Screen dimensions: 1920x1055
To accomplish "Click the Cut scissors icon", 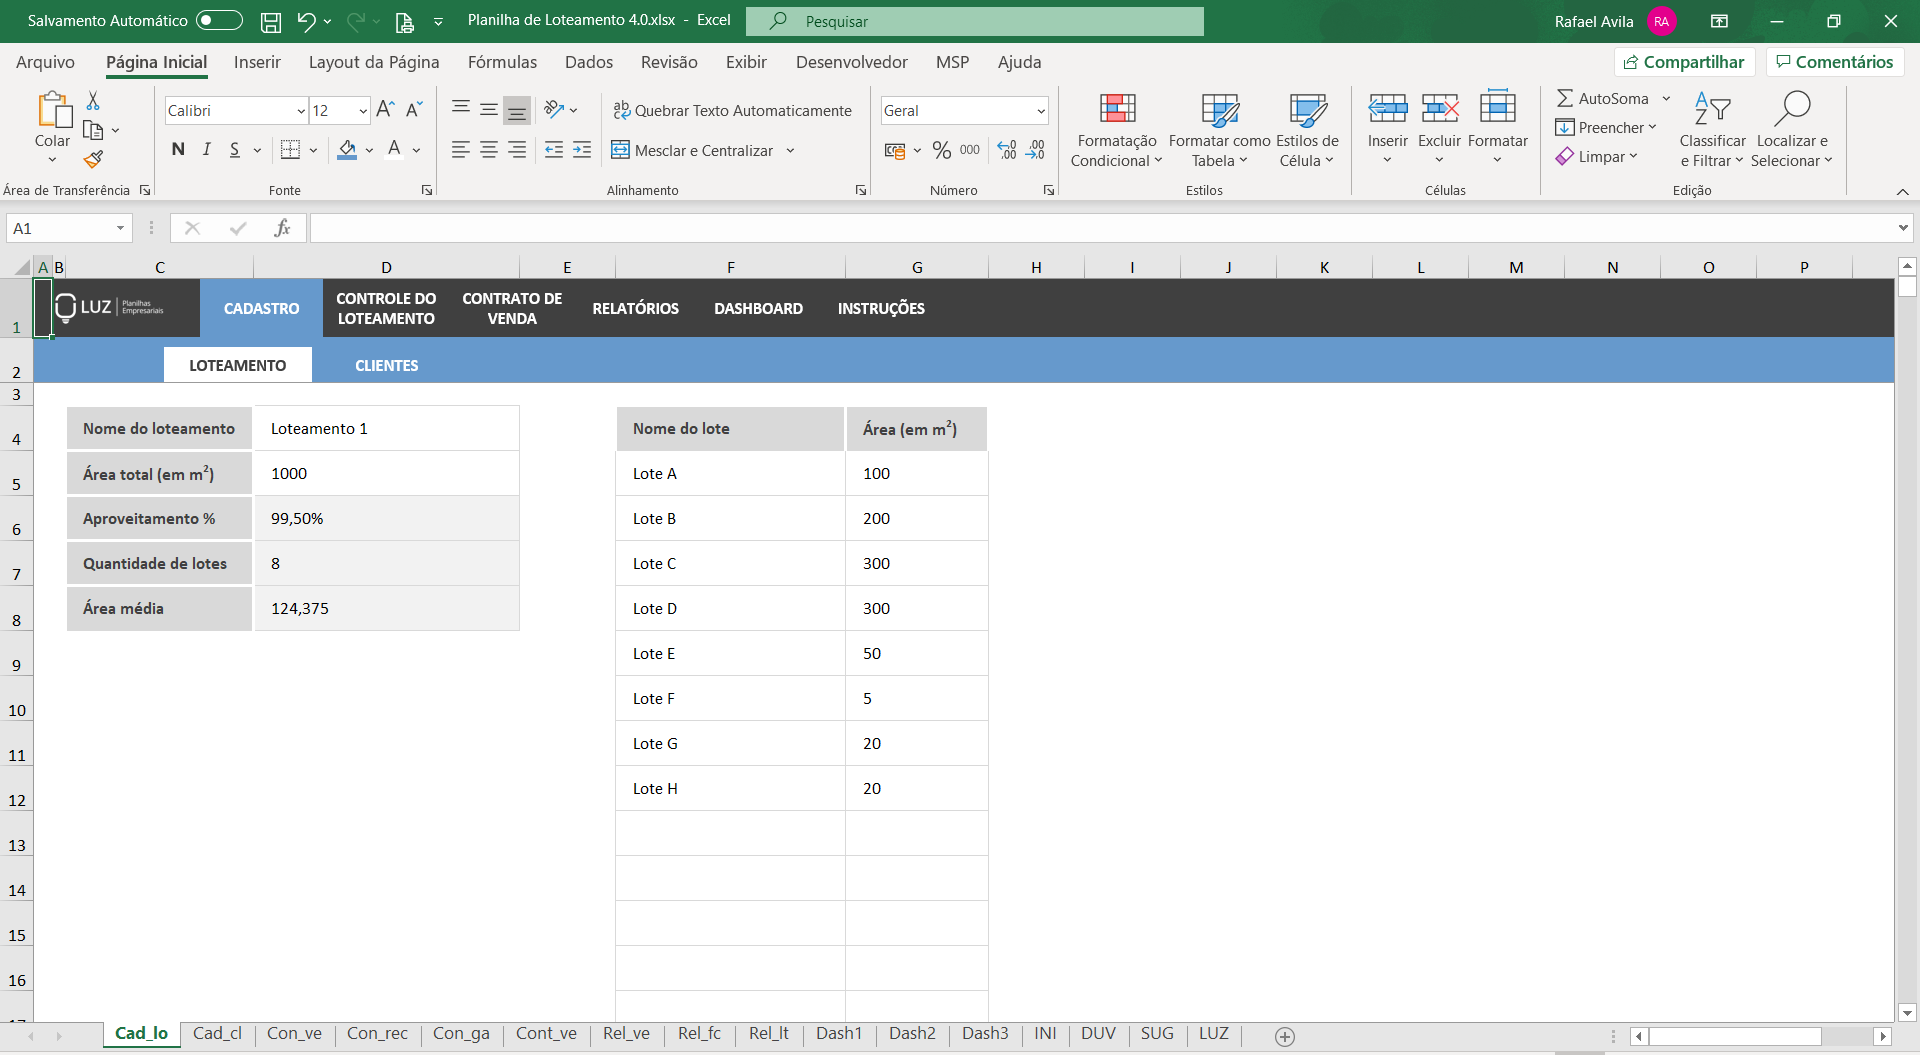I will 93,101.
